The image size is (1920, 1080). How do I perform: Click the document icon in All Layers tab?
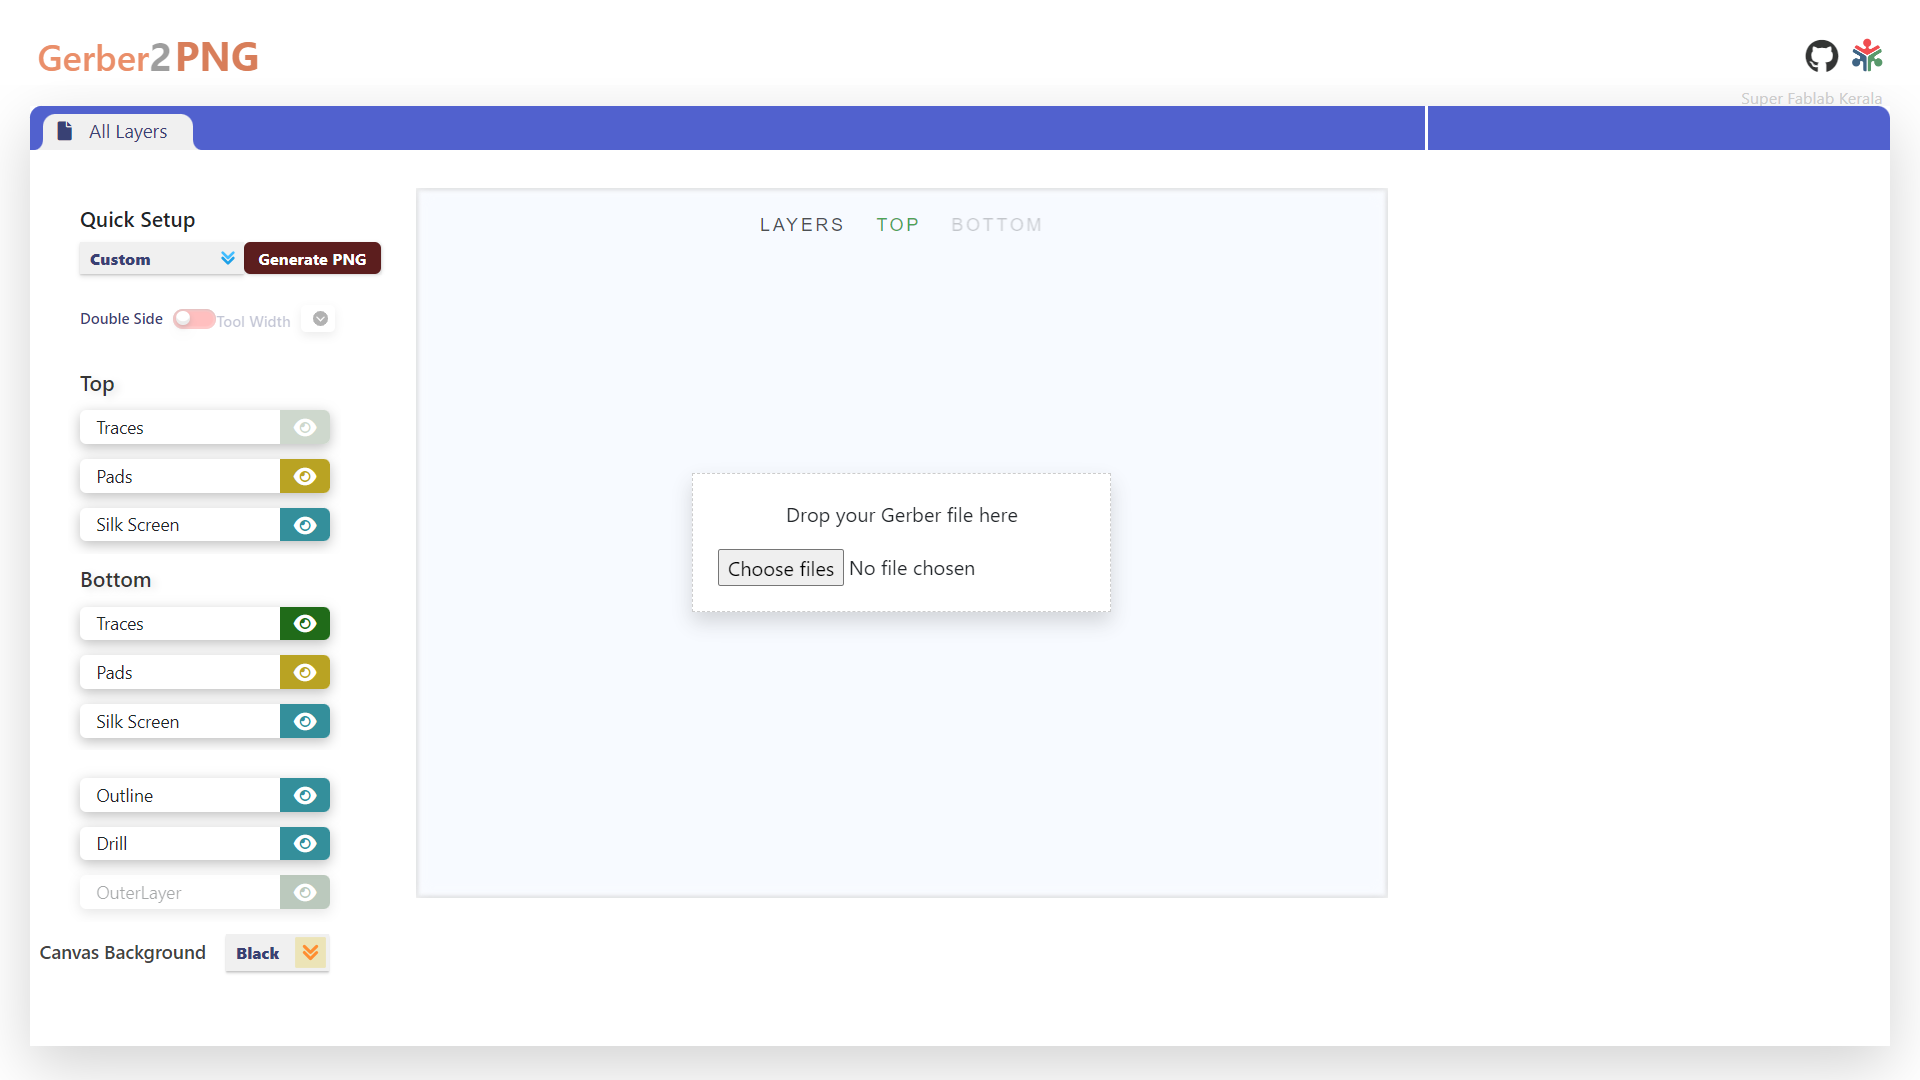tap(65, 131)
